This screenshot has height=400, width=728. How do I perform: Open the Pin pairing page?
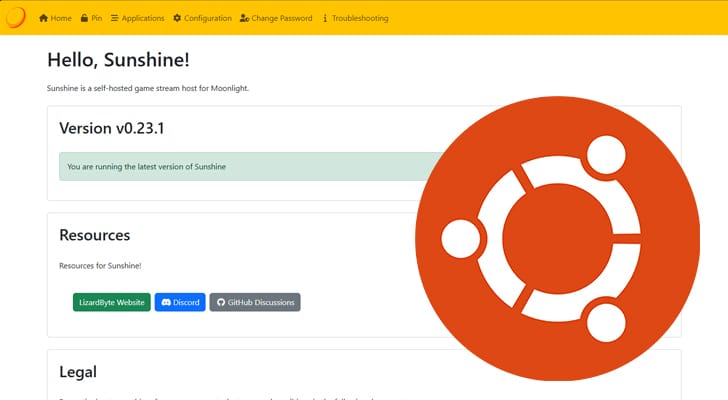click(x=96, y=18)
